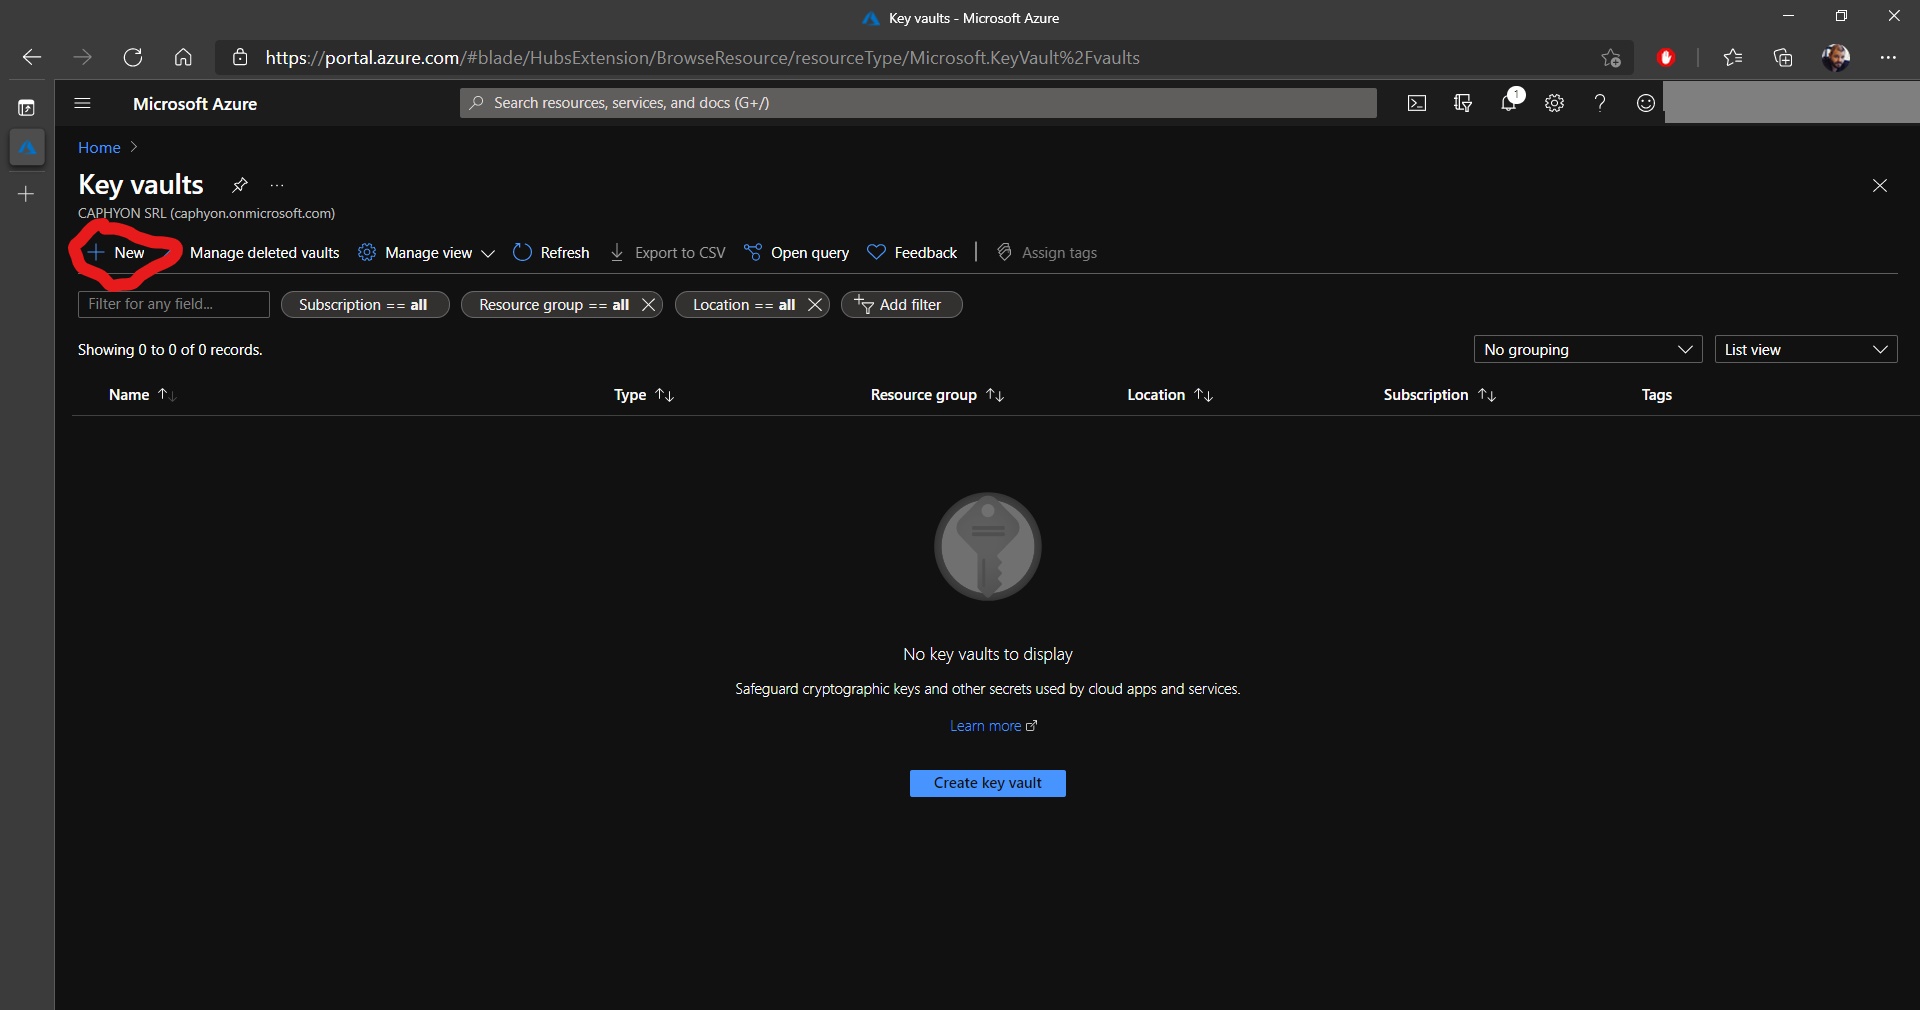The image size is (1920, 1010).
Task: Open Manage deleted vaults
Action: [x=265, y=253]
